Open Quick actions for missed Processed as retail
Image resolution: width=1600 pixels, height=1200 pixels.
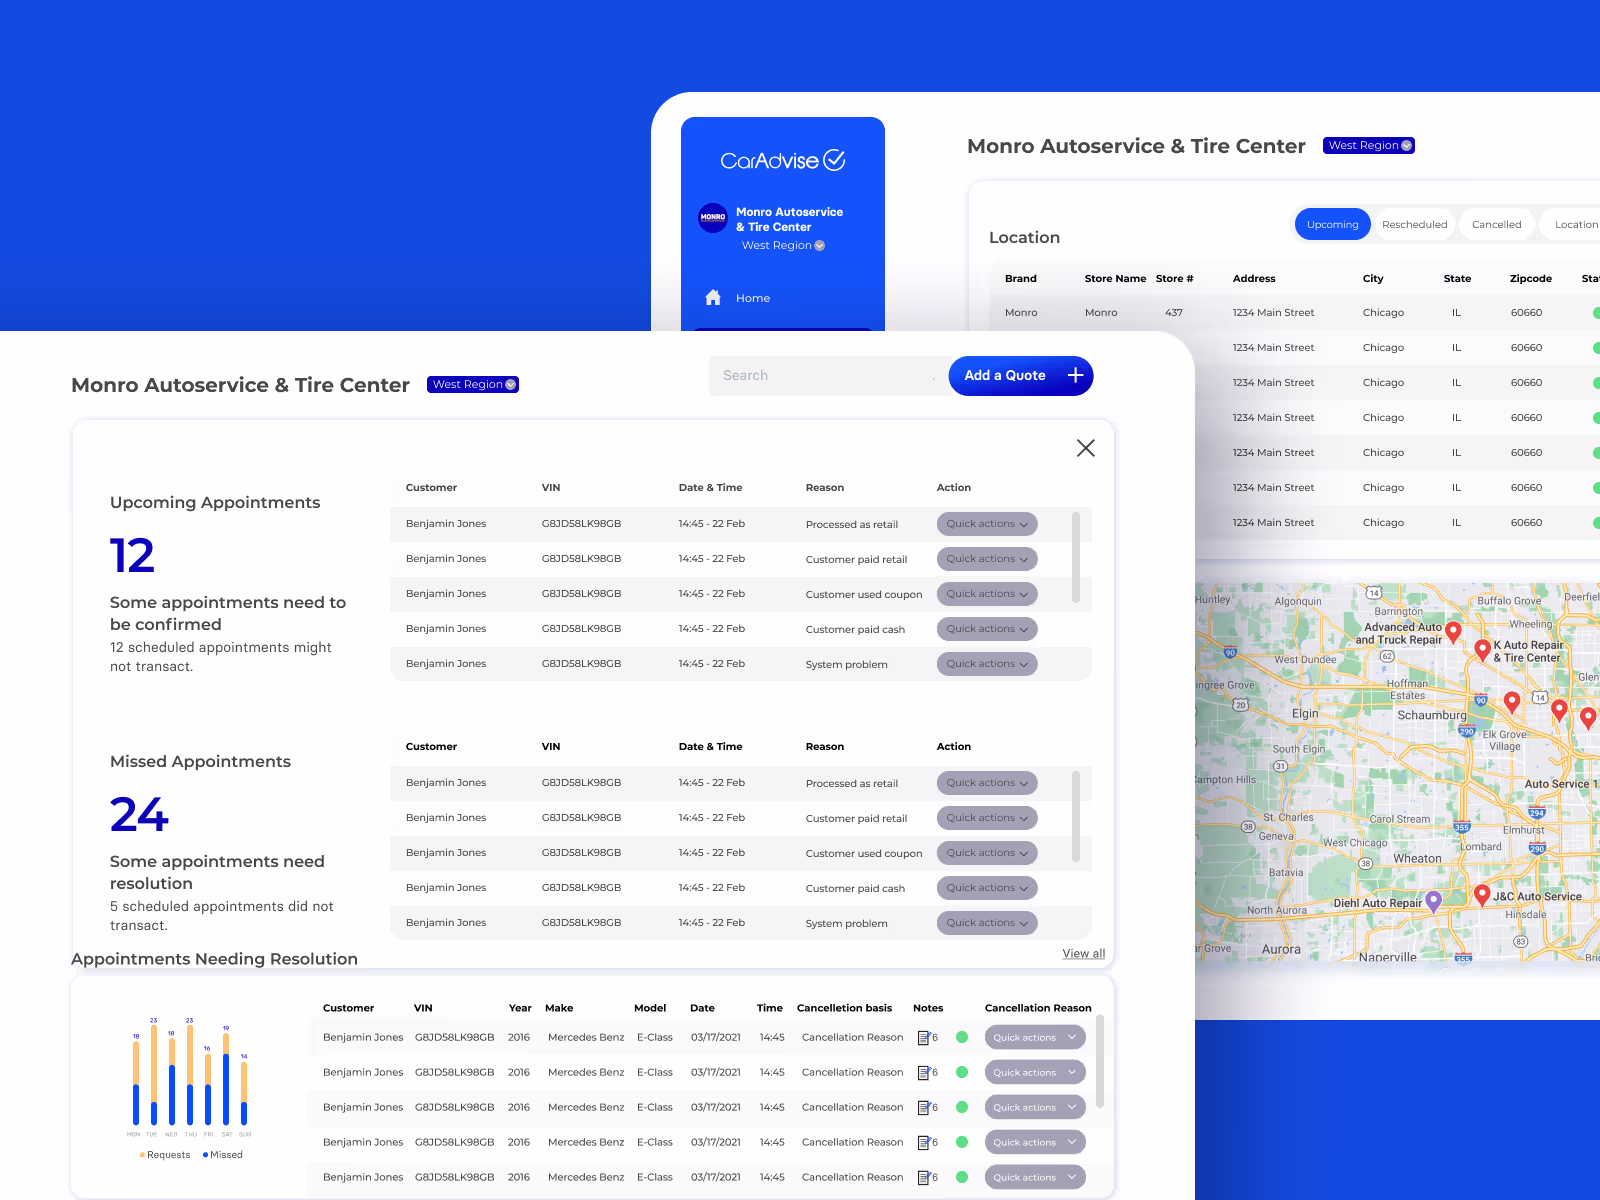(987, 783)
